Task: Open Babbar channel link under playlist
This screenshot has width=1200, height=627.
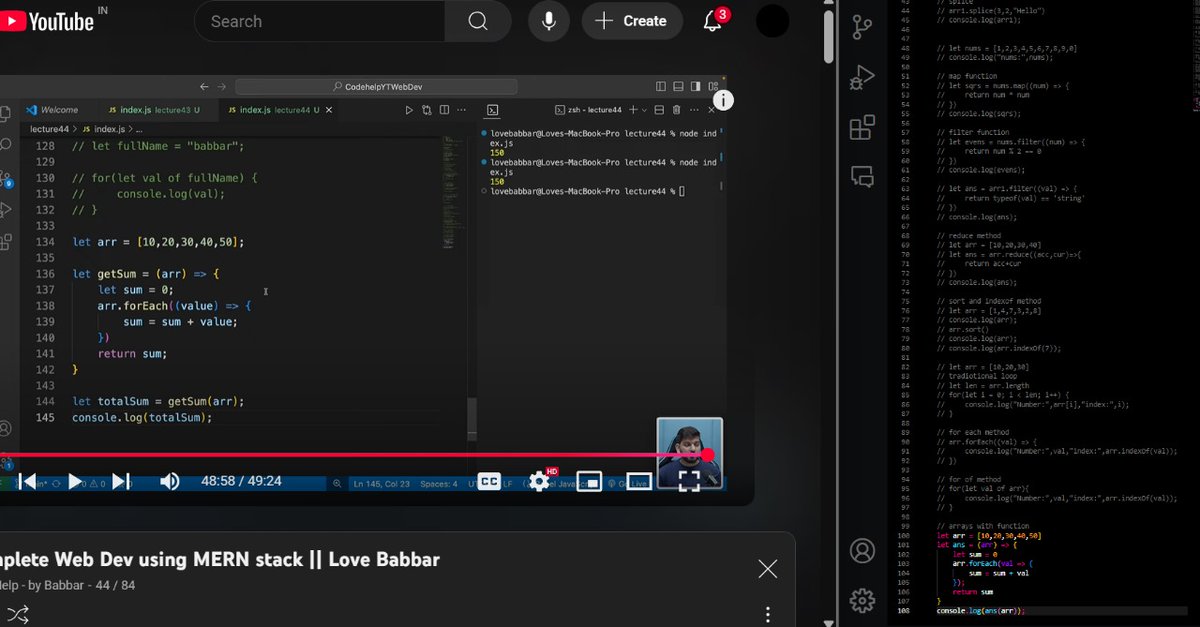Action: click(x=43, y=585)
